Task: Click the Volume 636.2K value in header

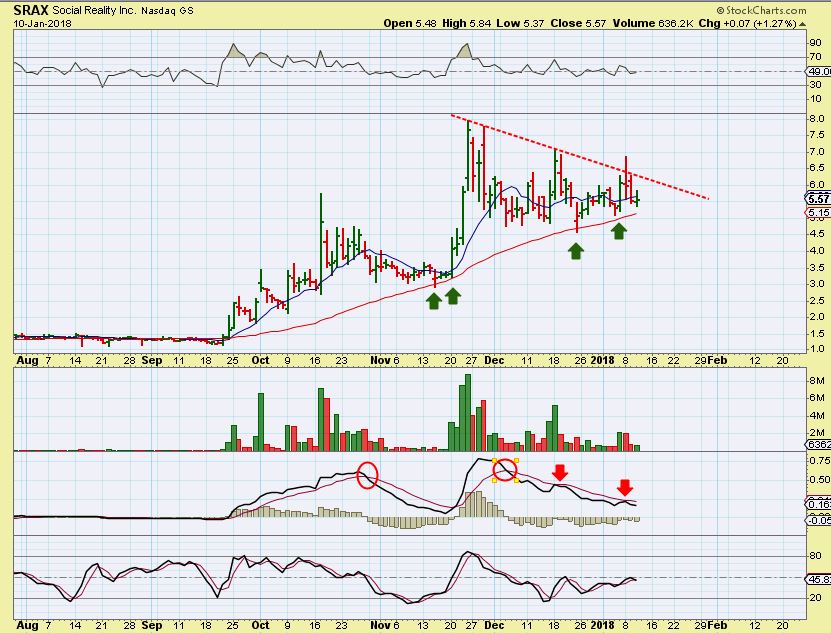Action: coord(653,24)
